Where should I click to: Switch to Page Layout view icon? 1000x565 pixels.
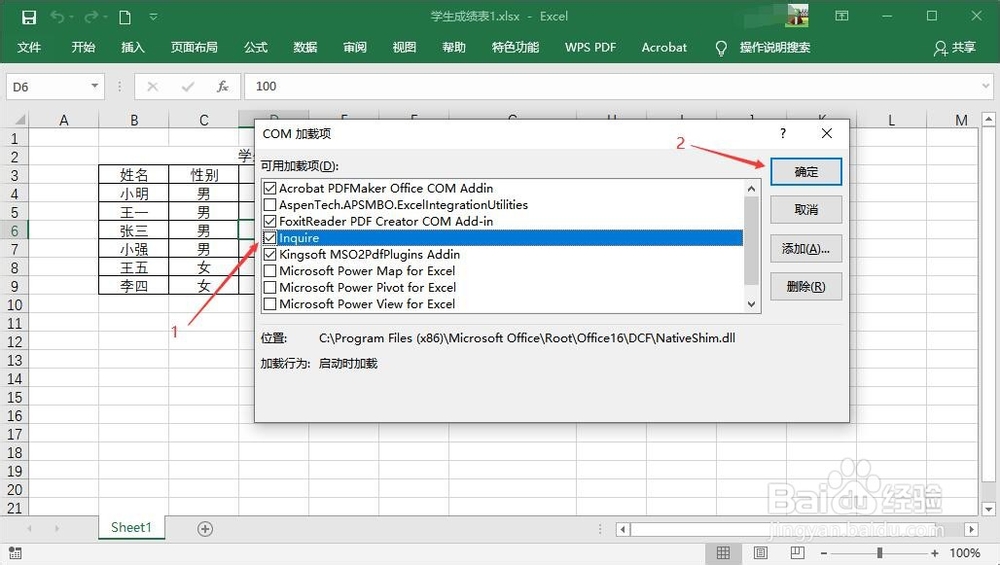coord(760,553)
